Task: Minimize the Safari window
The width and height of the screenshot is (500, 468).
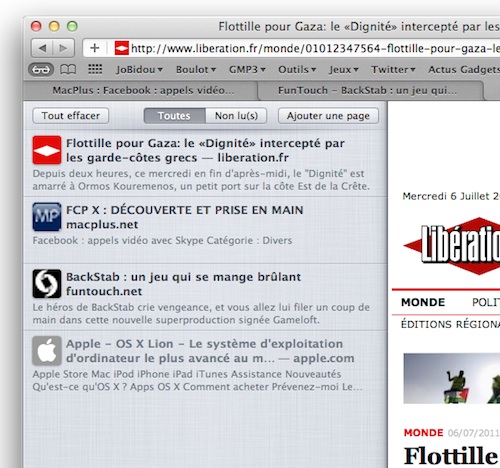Action: pyautogui.click(x=54, y=26)
